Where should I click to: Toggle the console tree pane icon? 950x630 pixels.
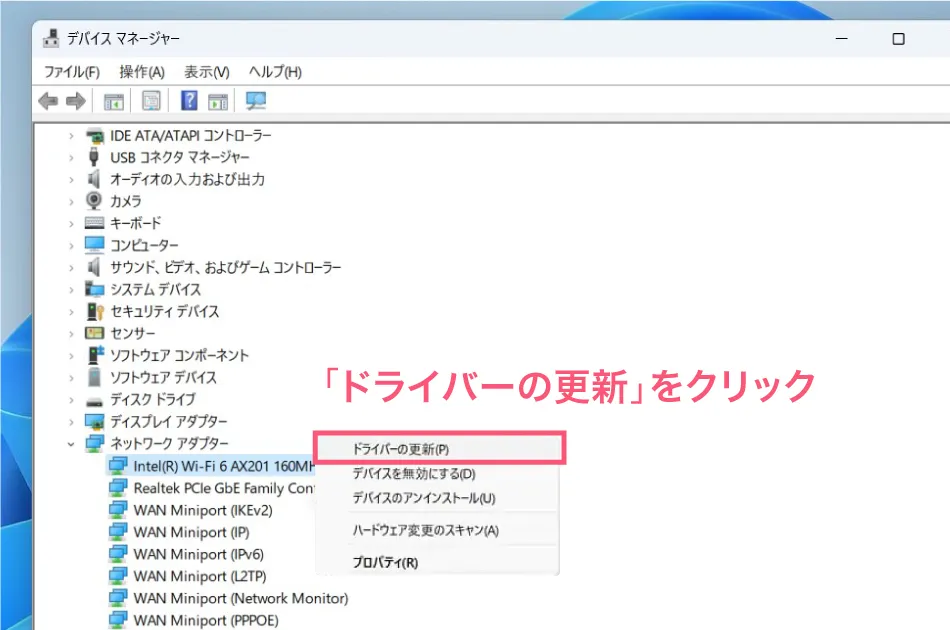click(114, 100)
